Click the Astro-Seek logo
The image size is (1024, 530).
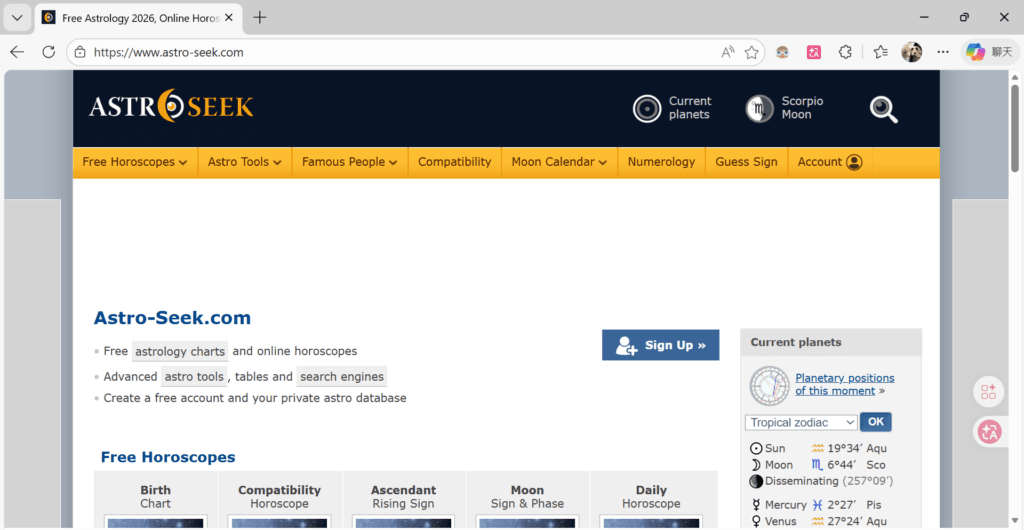point(171,107)
